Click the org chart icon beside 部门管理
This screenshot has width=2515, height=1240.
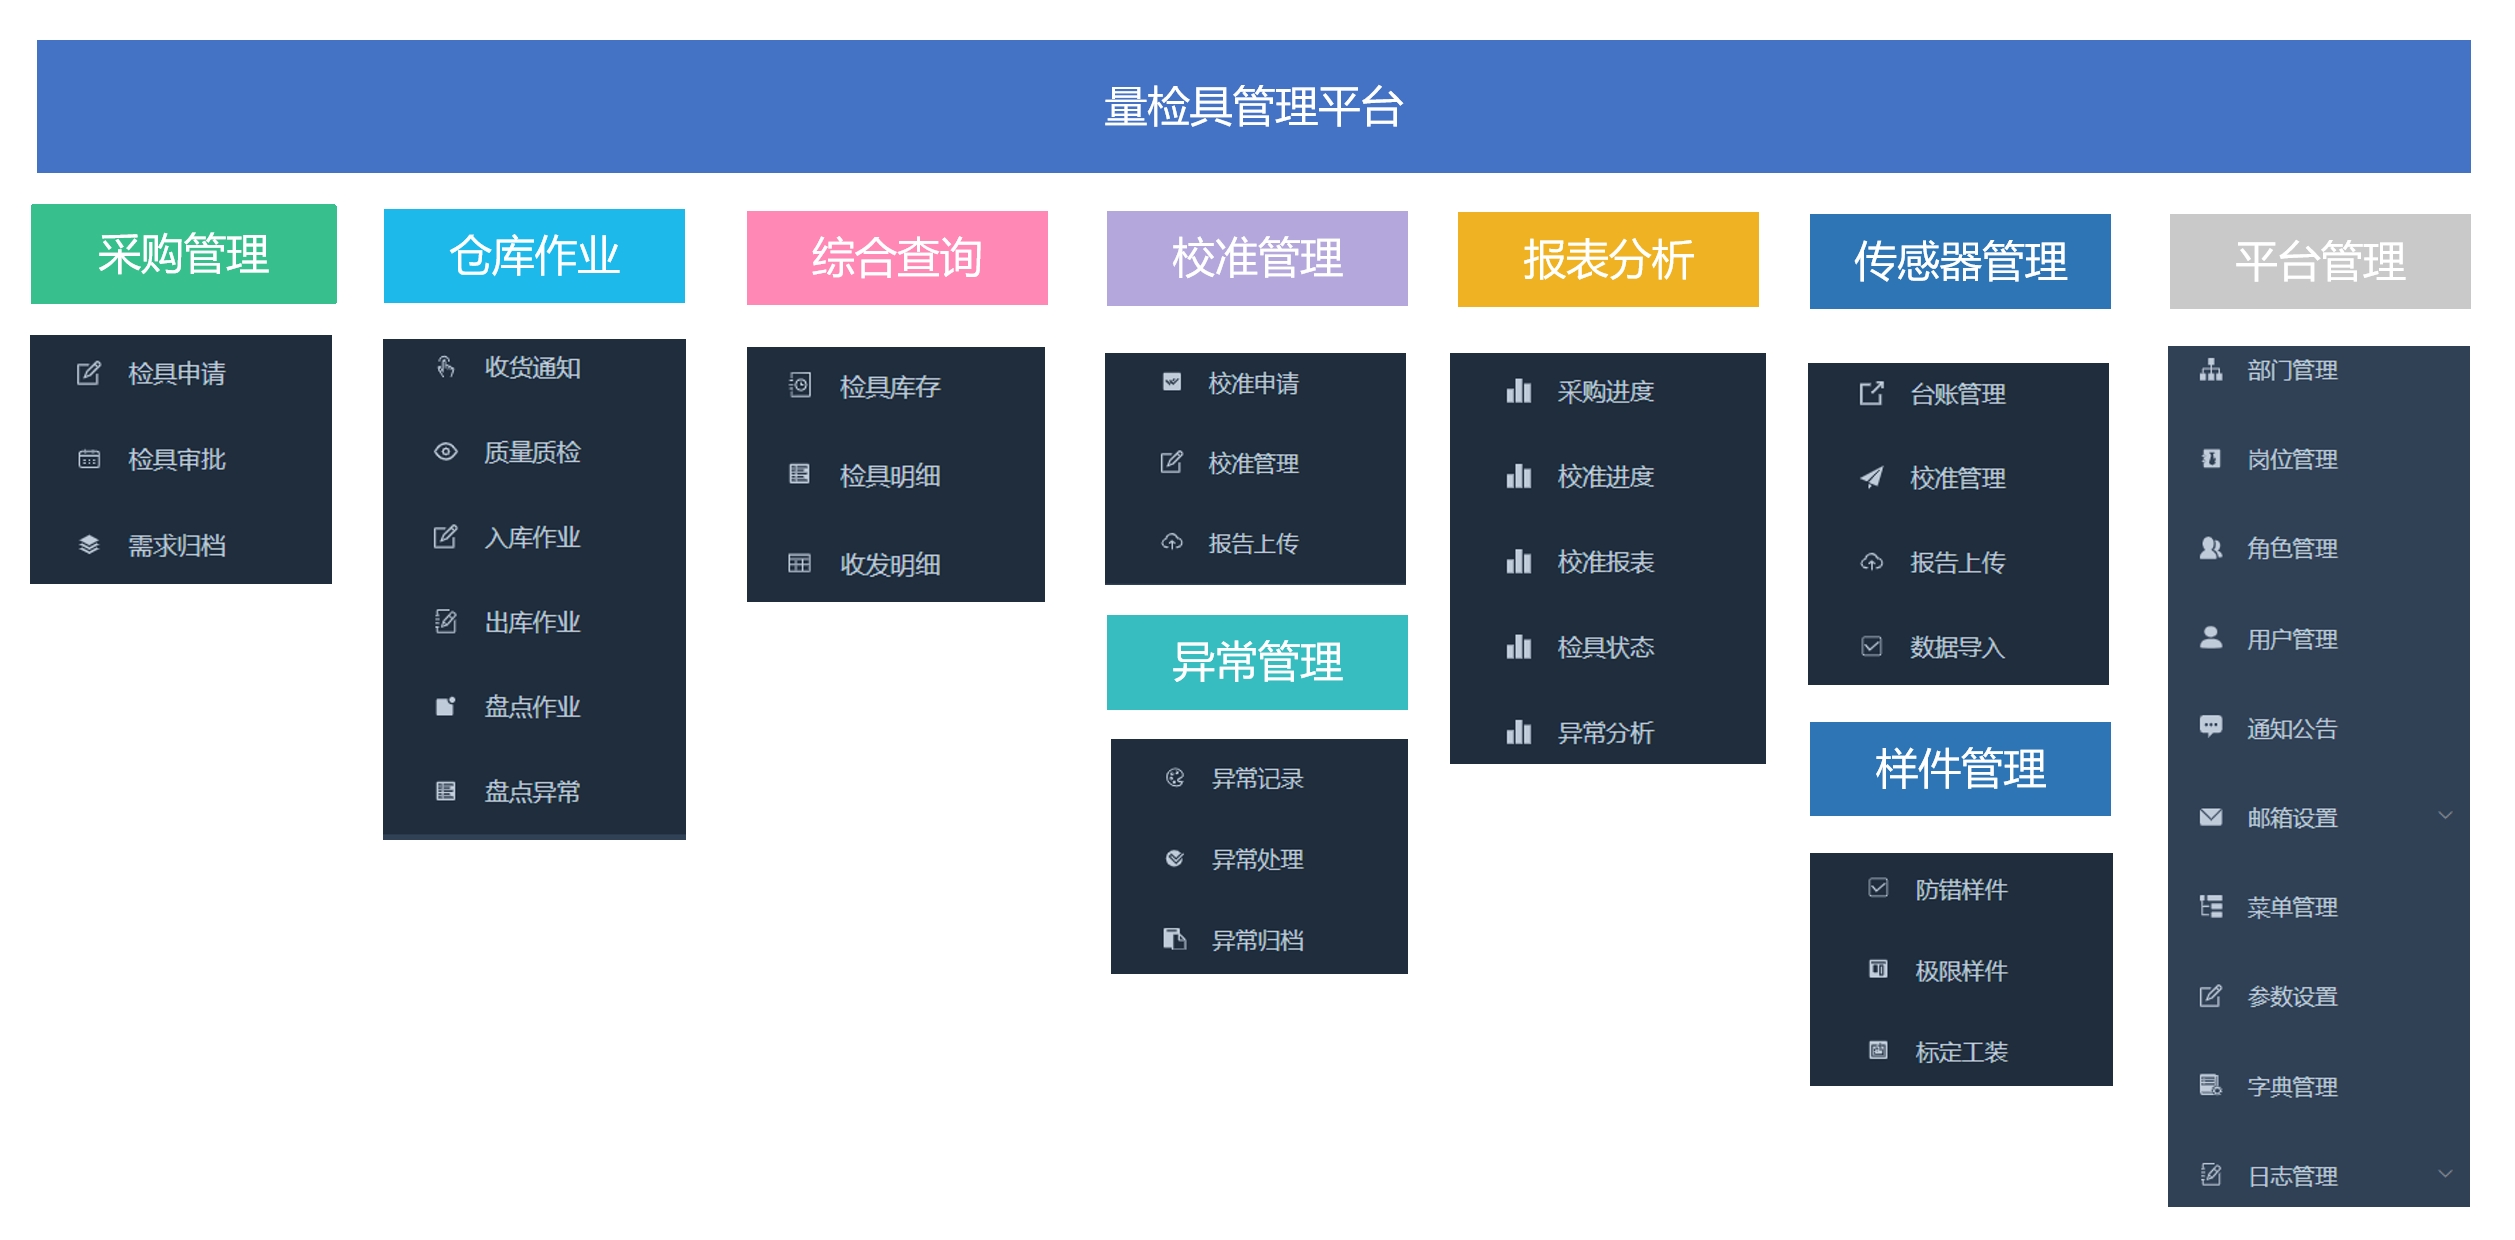2211,370
